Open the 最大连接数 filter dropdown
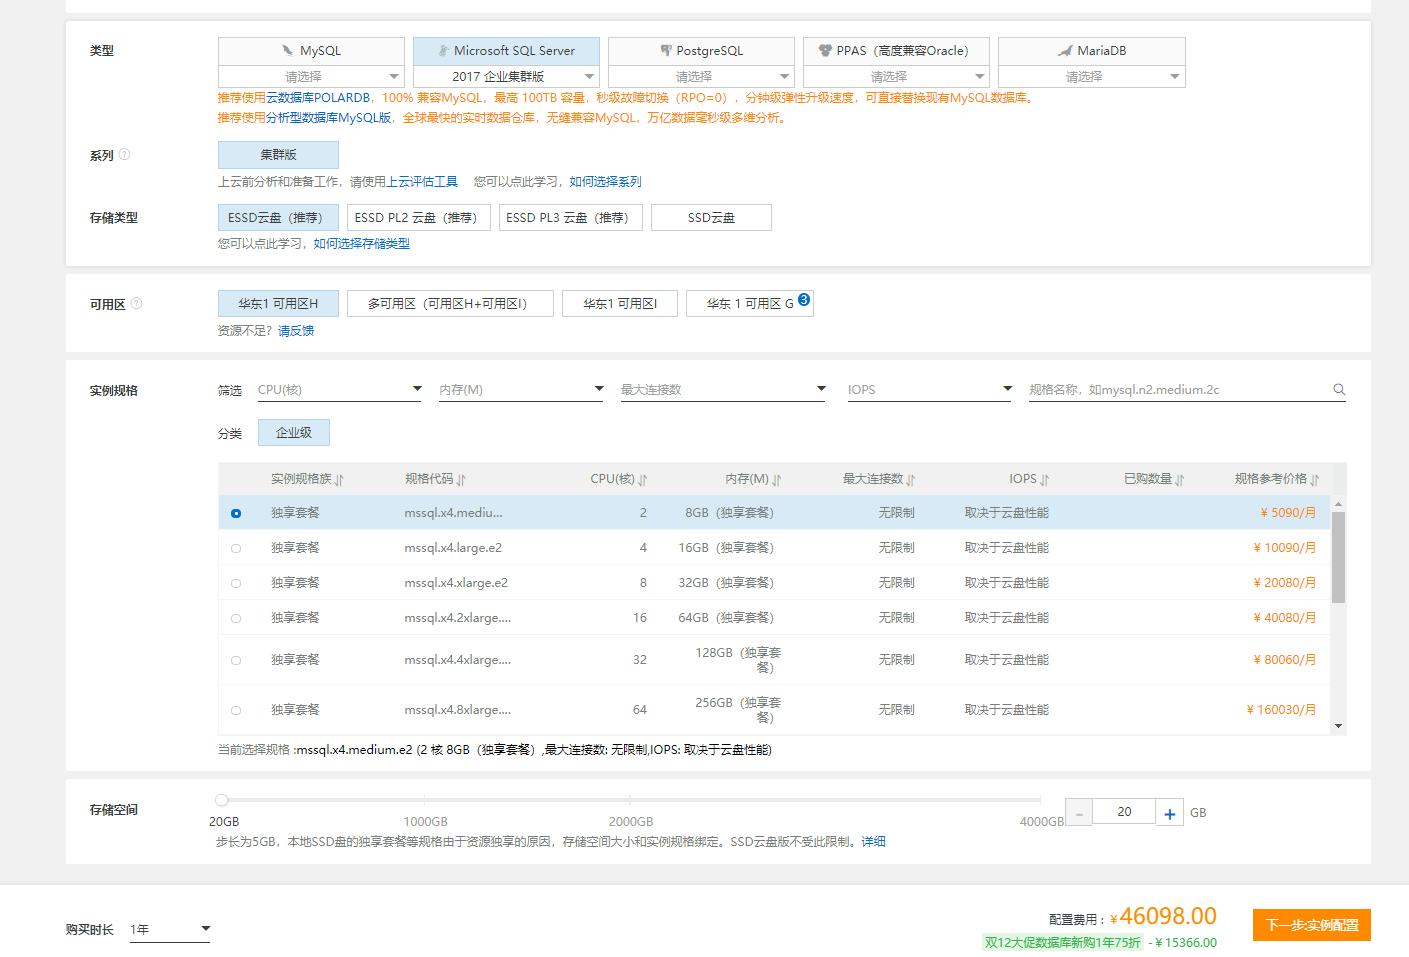The height and width of the screenshot is (957, 1409). [x=723, y=389]
